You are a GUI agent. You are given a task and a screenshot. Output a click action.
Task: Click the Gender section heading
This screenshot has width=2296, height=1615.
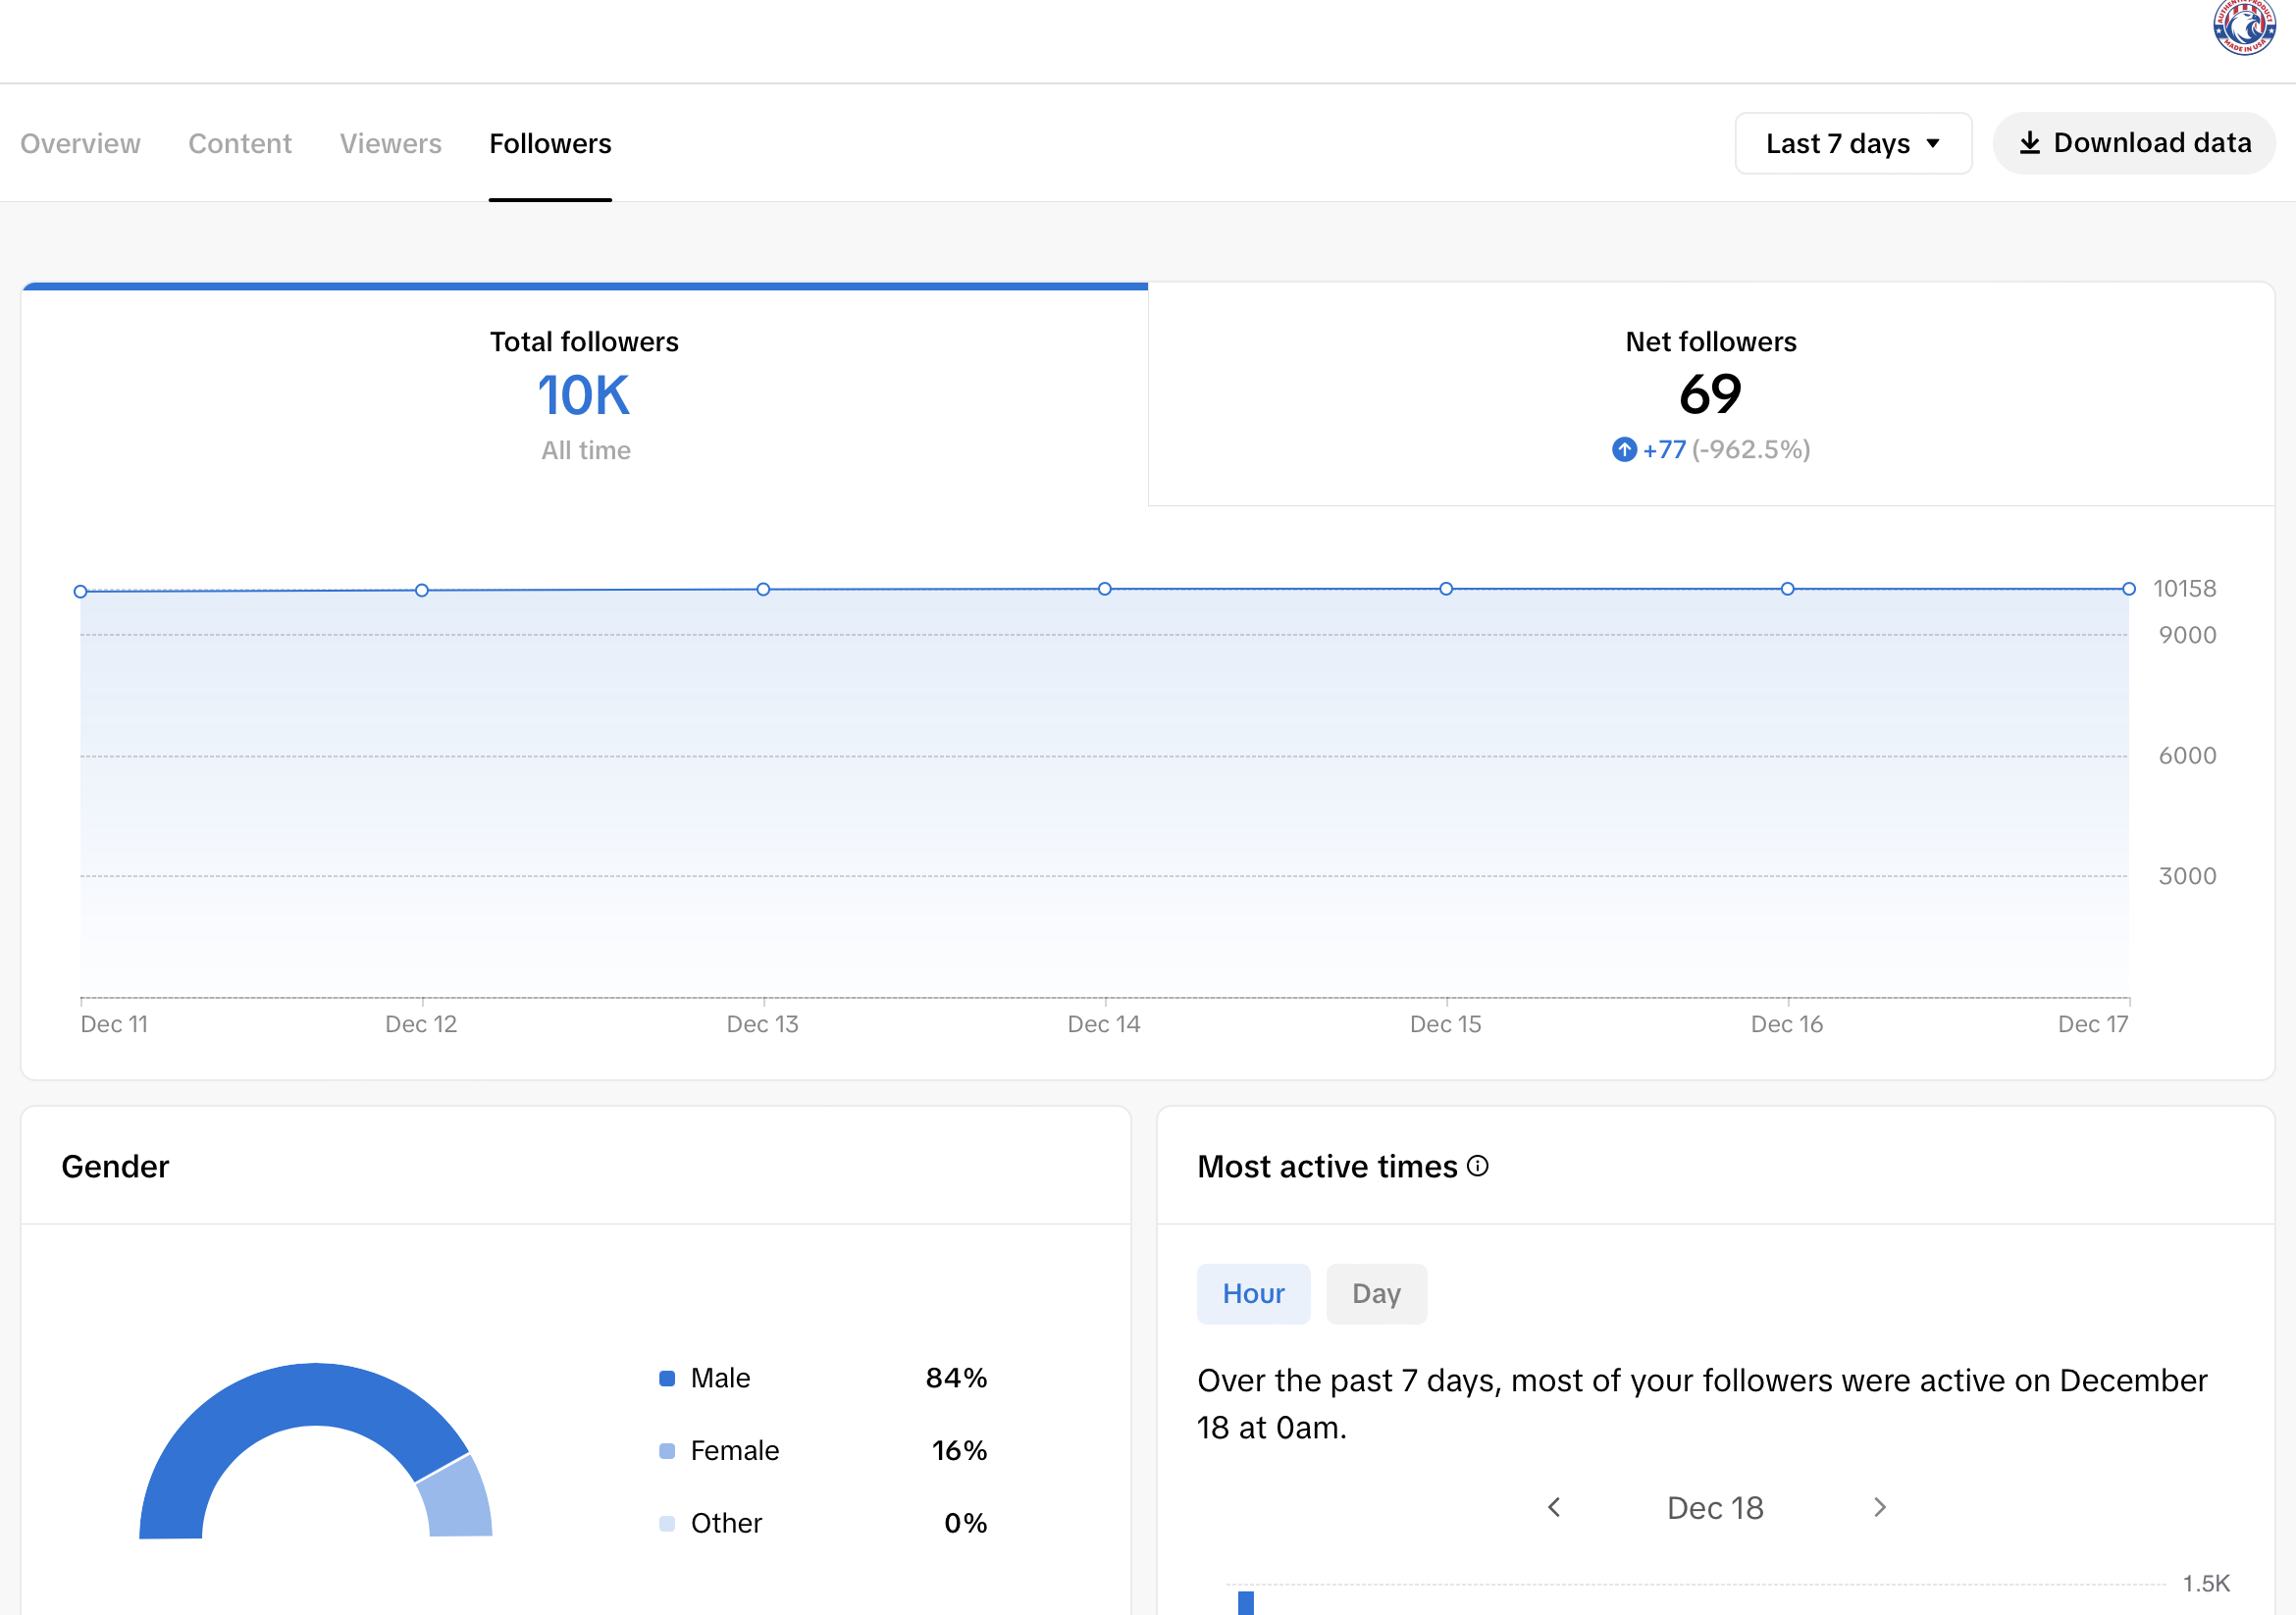pos(115,1167)
